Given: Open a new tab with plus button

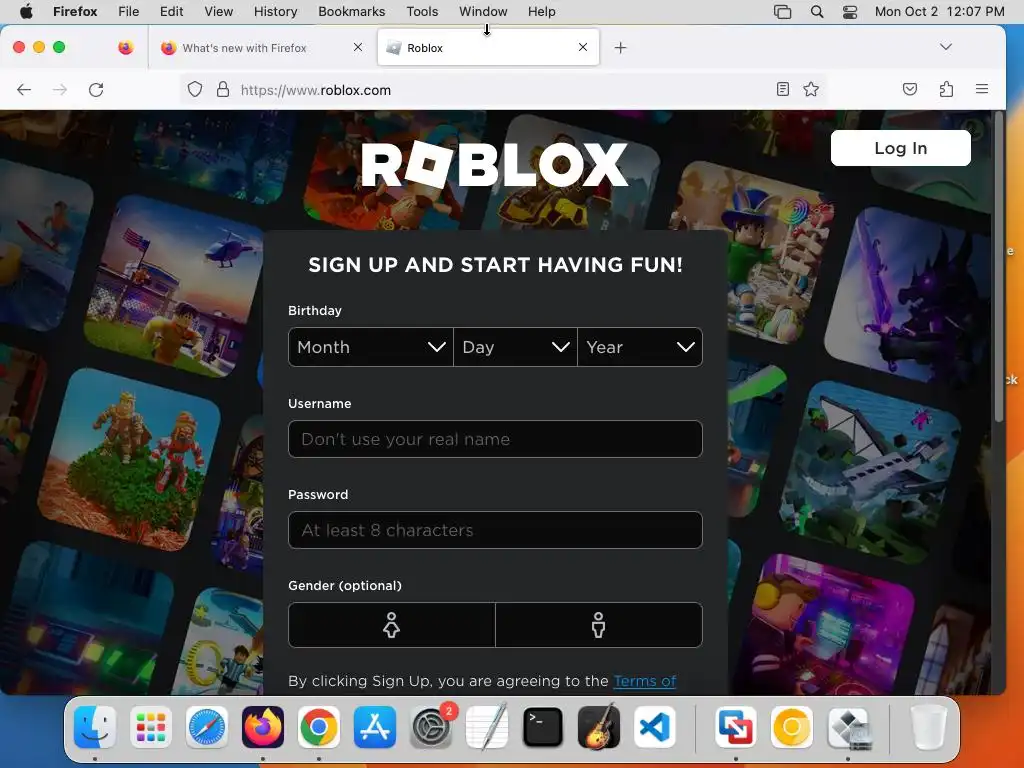Looking at the screenshot, I should point(620,48).
